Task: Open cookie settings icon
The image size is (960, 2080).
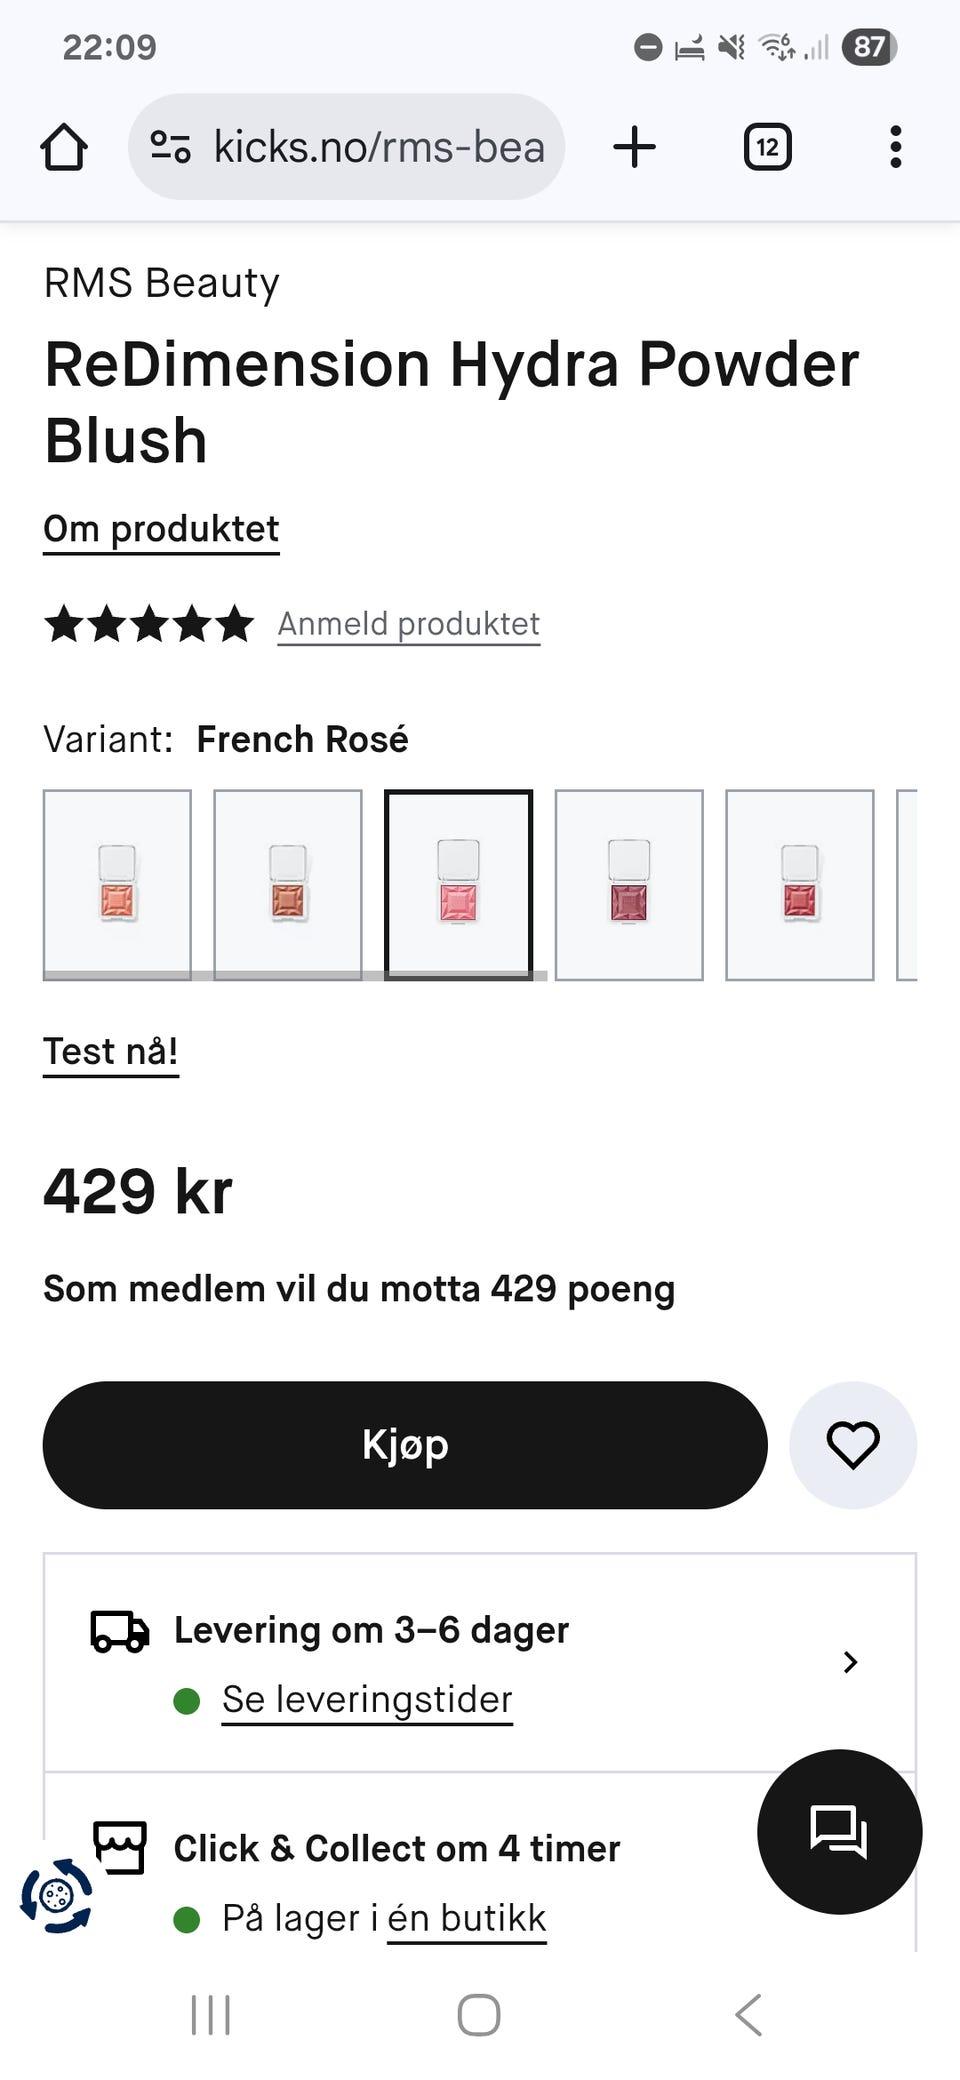Action: tap(57, 1894)
